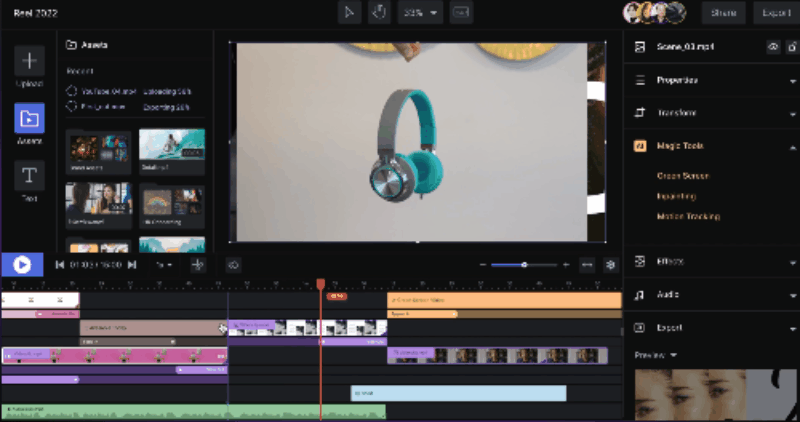The height and width of the screenshot is (422, 800).
Task: Select the black-and-white filmstrip clip
Action: 308,328
